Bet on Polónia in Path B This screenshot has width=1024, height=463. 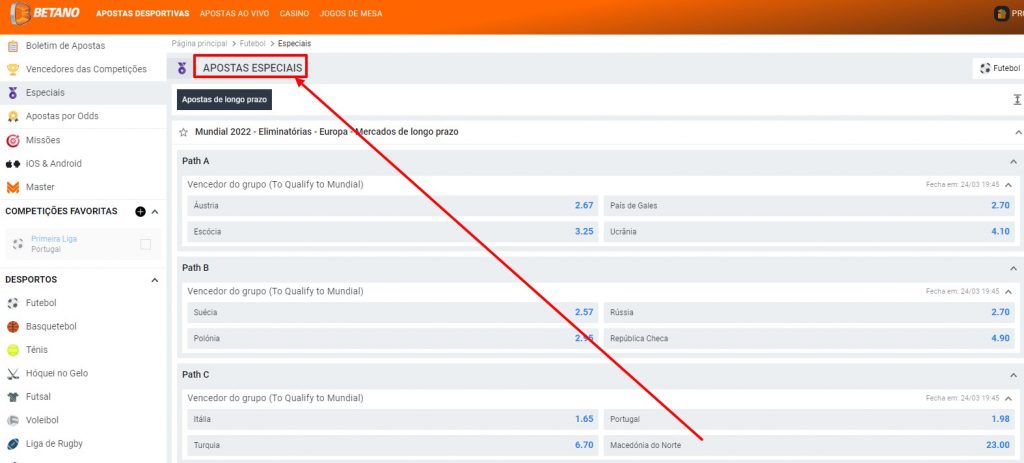(x=392, y=338)
